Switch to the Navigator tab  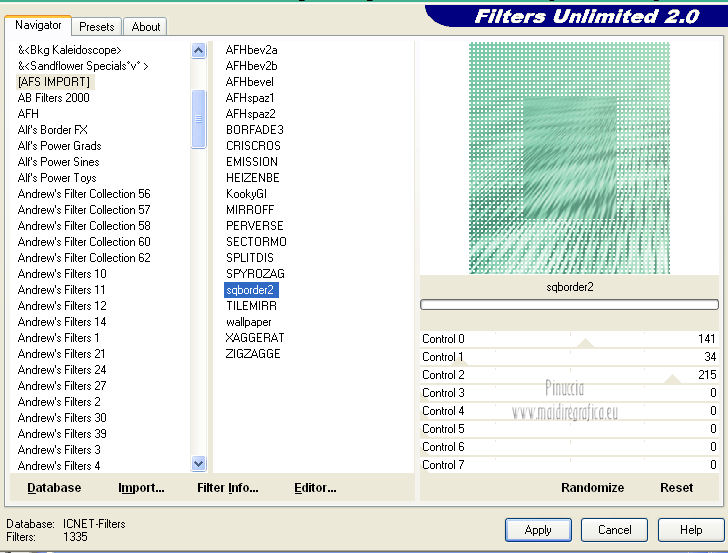tap(38, 26)
